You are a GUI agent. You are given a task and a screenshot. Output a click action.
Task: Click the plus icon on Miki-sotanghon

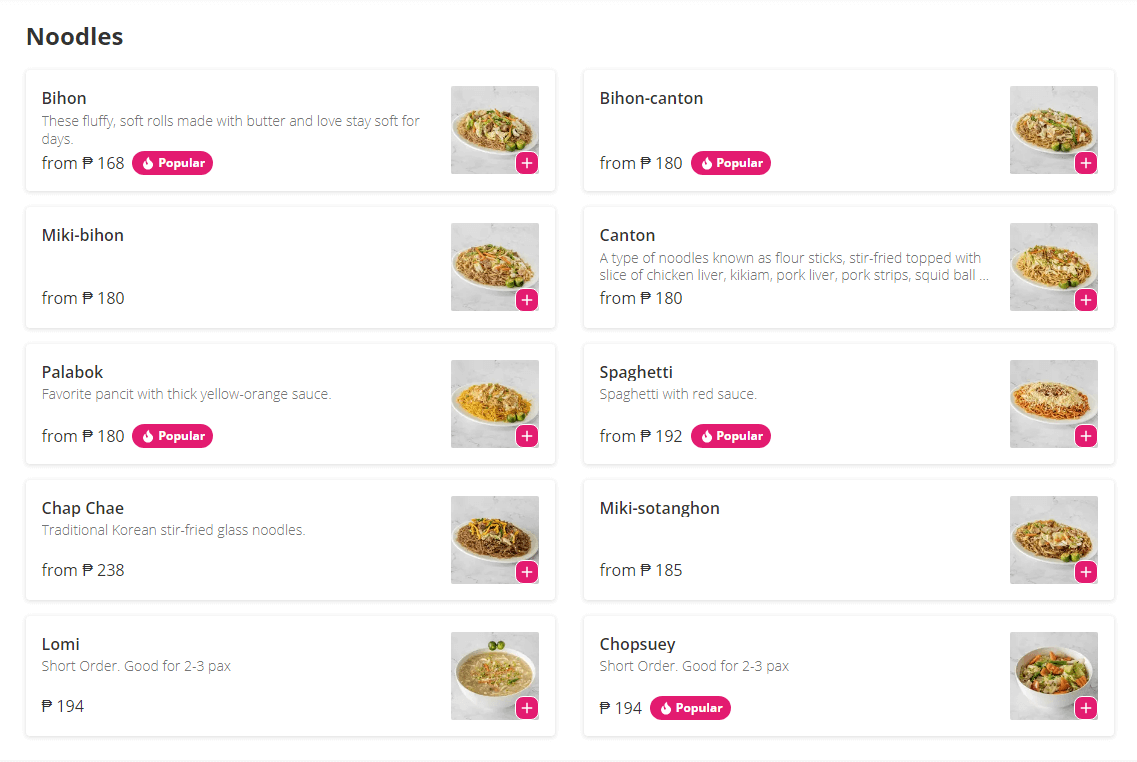coord(1086,571)
